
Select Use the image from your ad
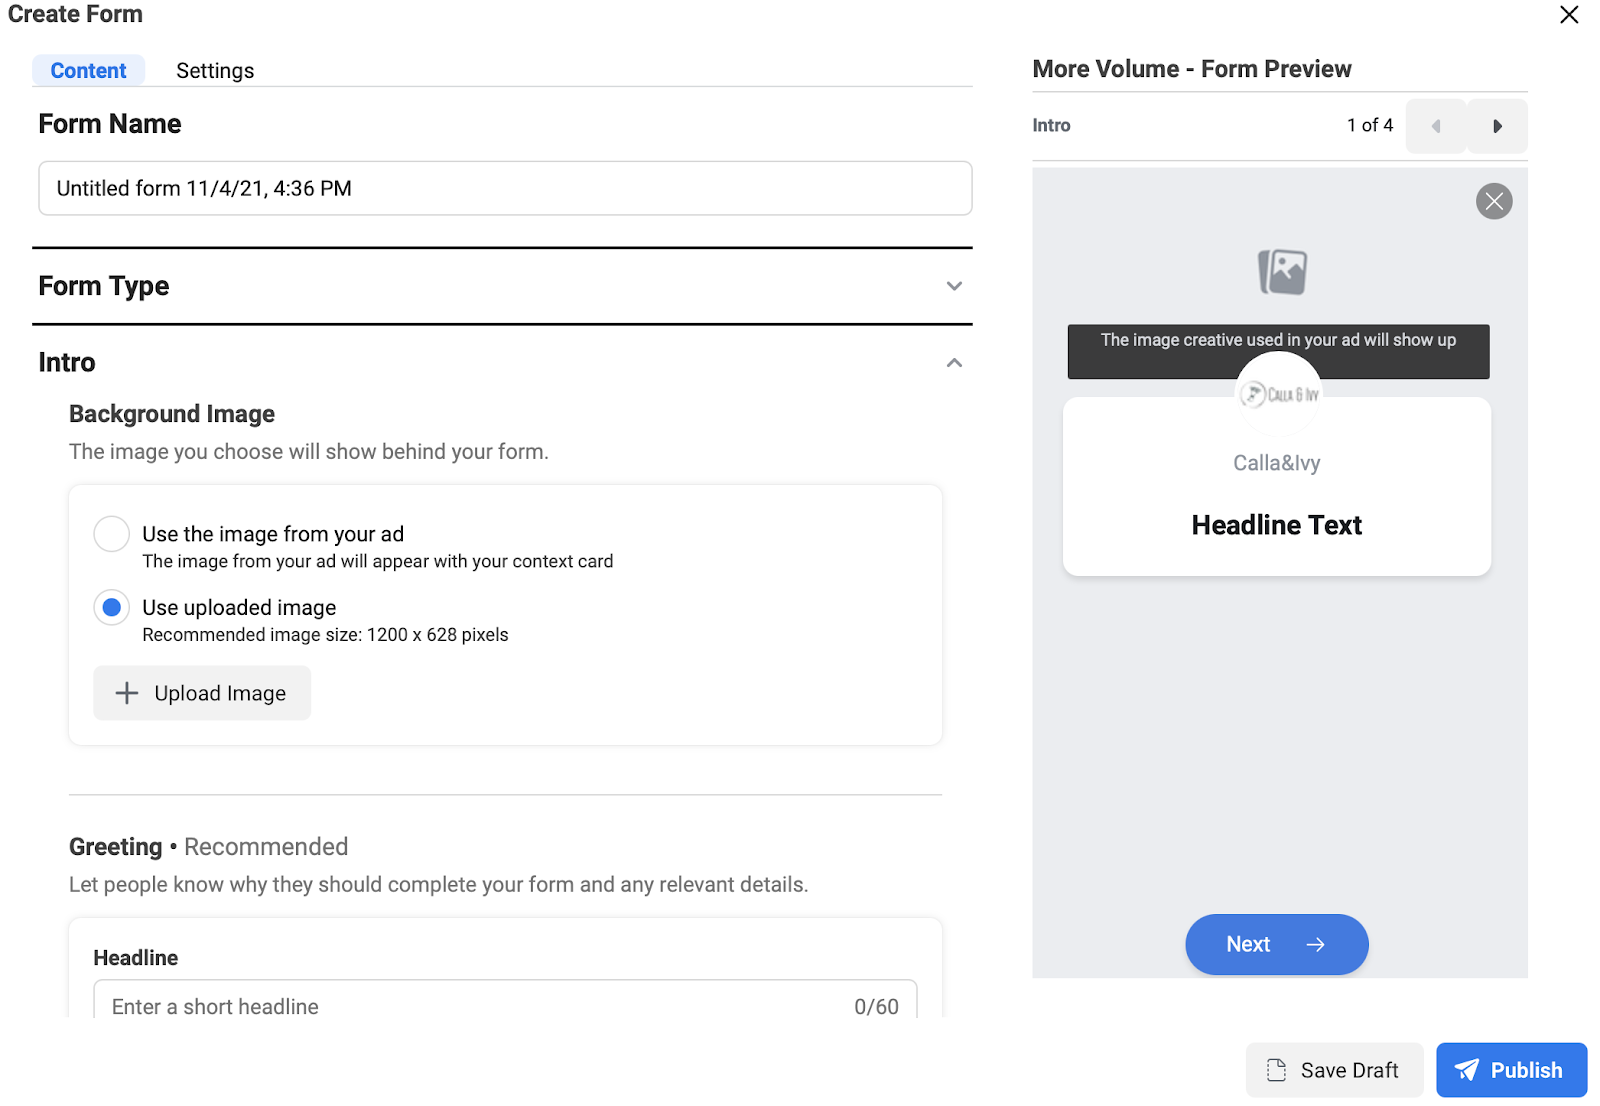pos(111,534)
